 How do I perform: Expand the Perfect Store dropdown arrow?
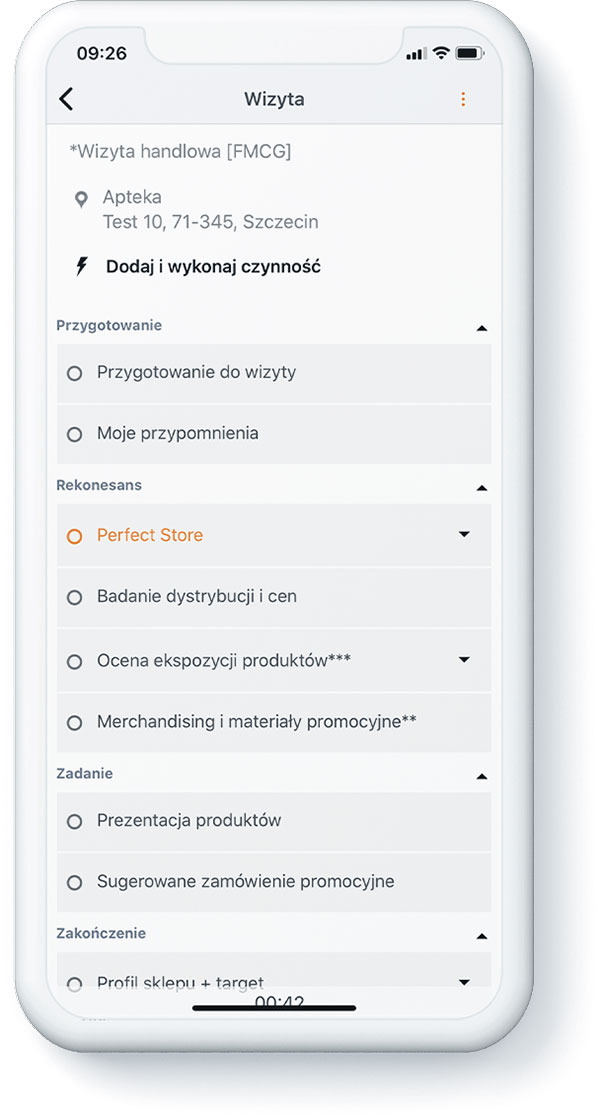pyautogui.click(x=464, y=534)
